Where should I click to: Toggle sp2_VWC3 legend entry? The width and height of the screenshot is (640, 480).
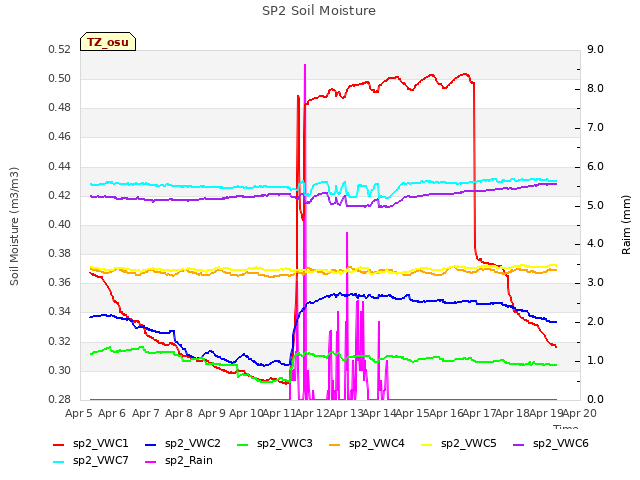tap(274, 444)
